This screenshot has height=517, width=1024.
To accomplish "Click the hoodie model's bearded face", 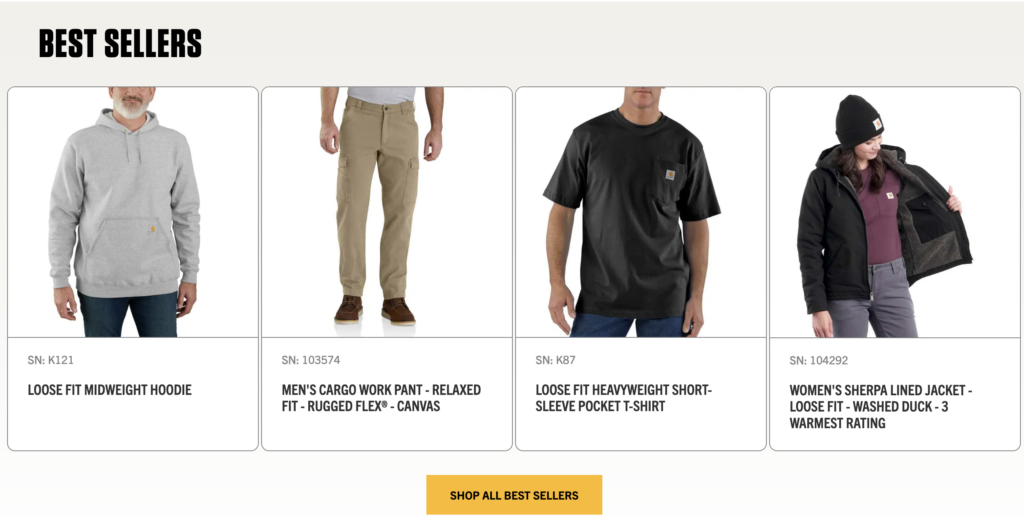I will tap(131, 102).
